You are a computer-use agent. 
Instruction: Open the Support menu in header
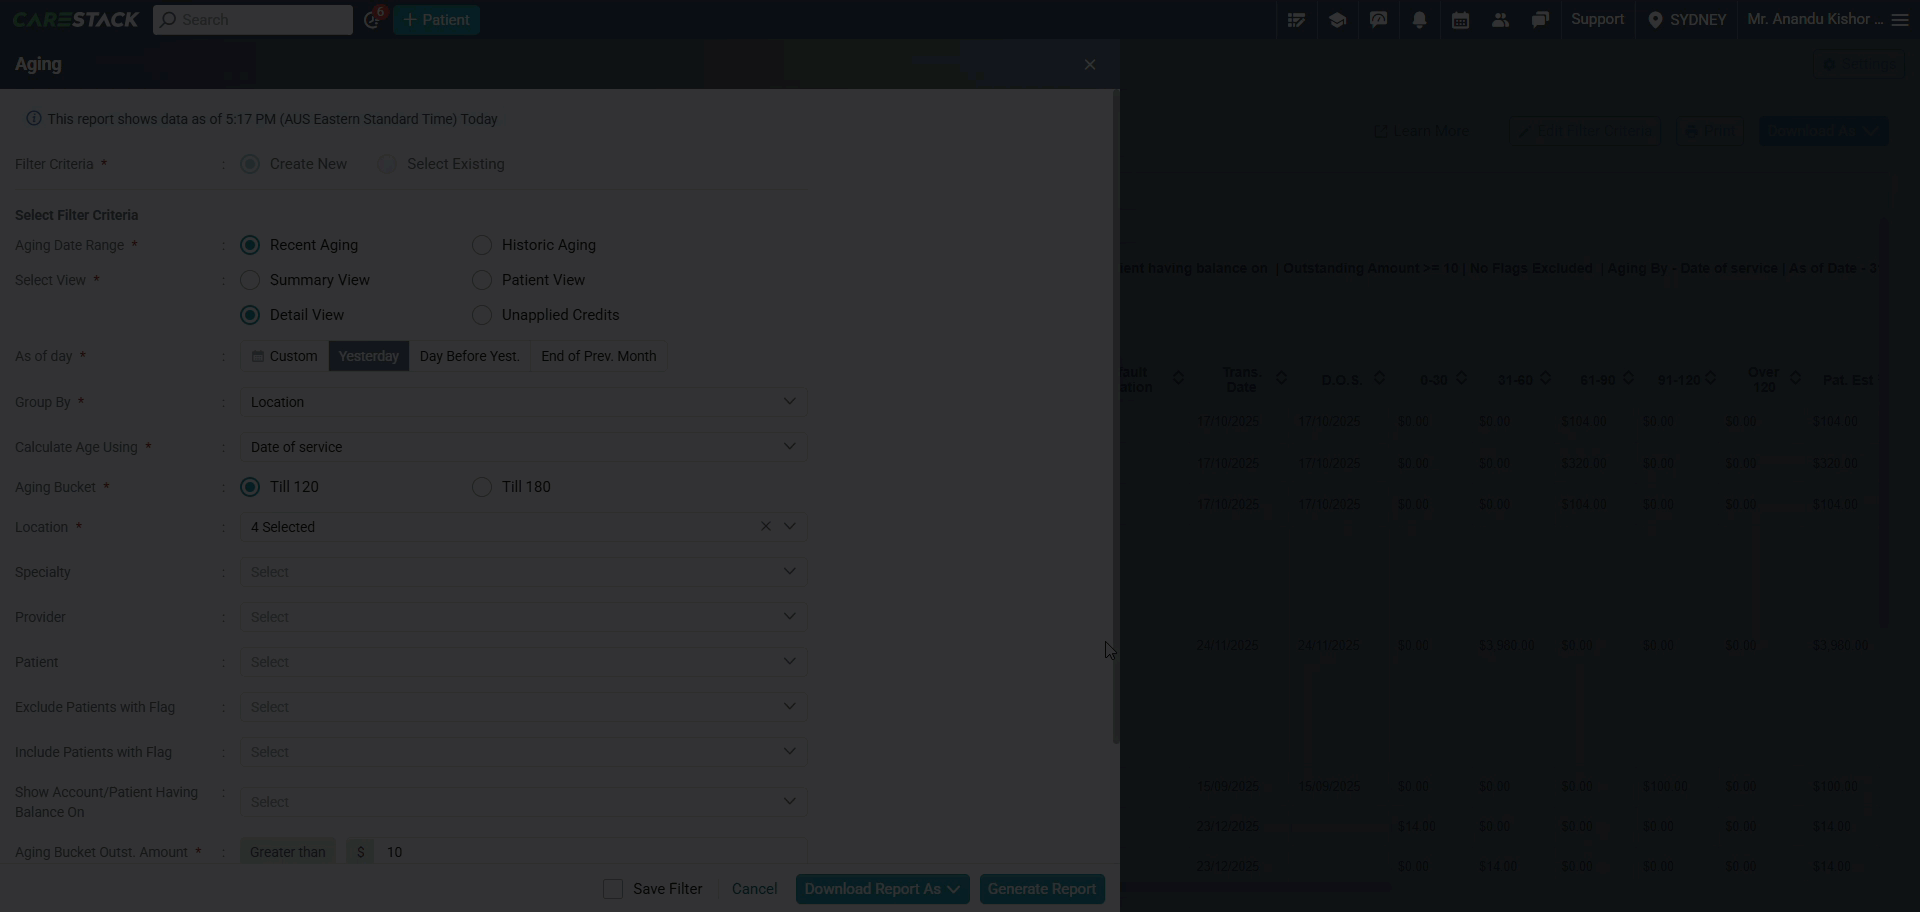1597,19
